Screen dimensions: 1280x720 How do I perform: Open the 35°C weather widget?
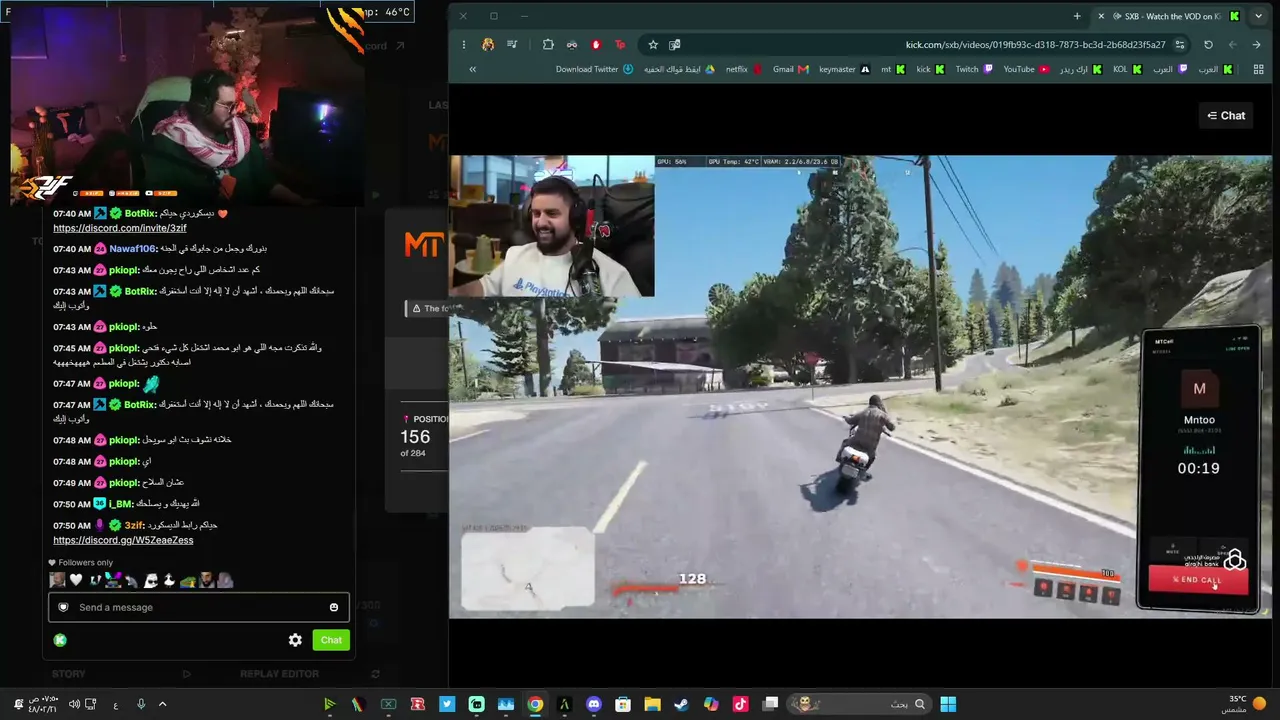[1244, 704]
